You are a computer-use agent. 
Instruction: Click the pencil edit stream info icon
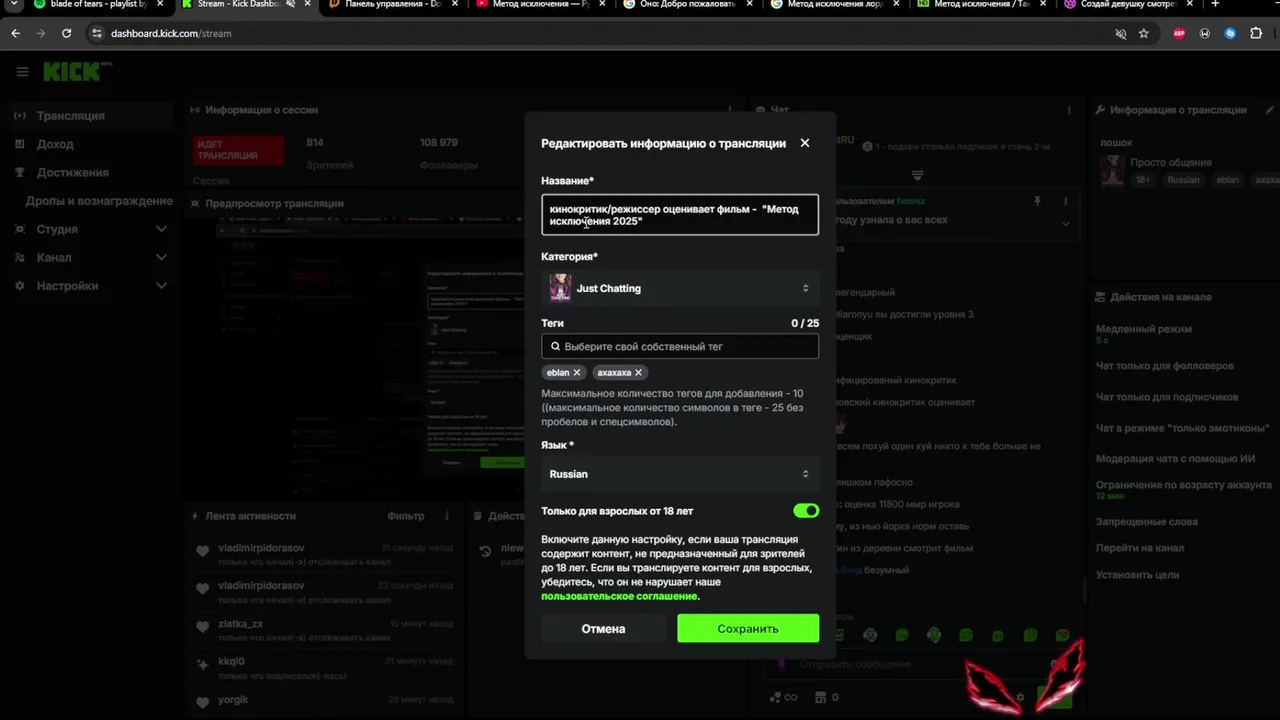click(1270, 110)
